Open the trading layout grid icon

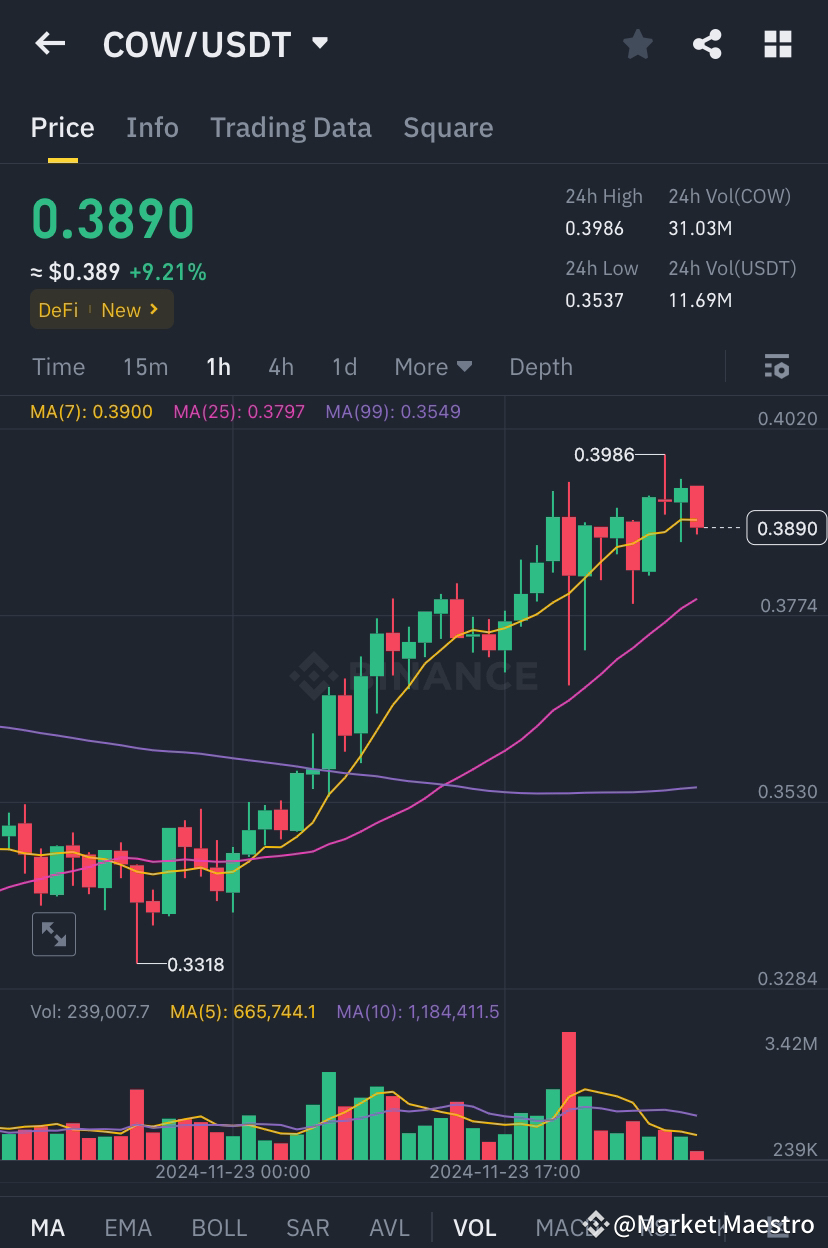[x=778, y=43]
